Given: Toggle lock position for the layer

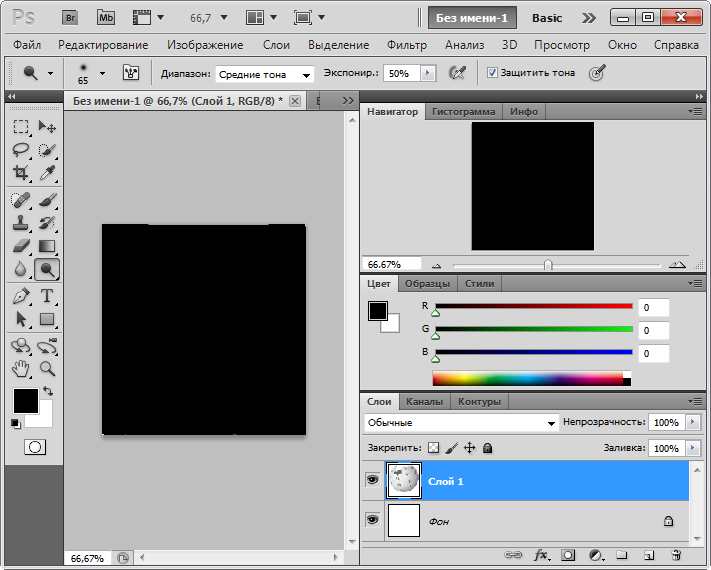Looking at the screenshot, I should (x=470, y=448).
